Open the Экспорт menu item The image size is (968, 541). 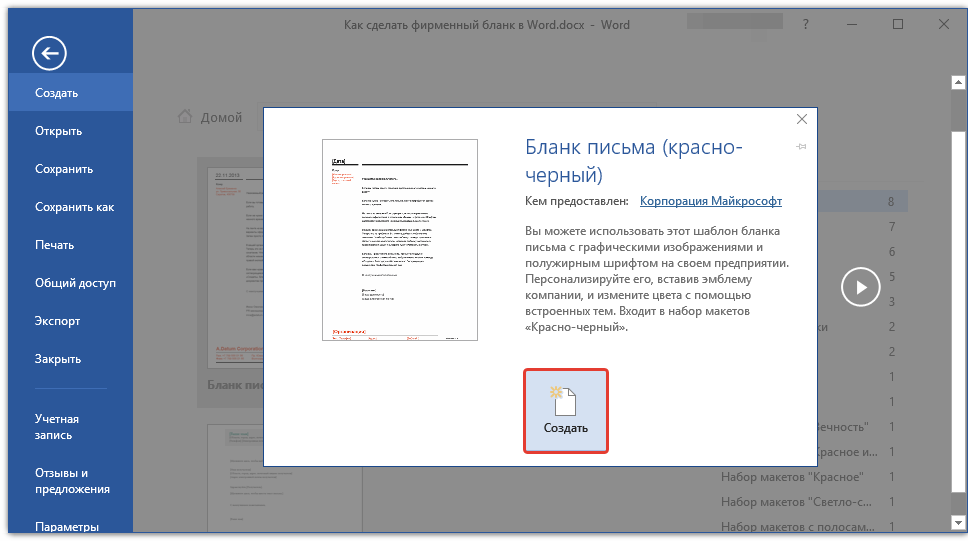coord(57,321)
